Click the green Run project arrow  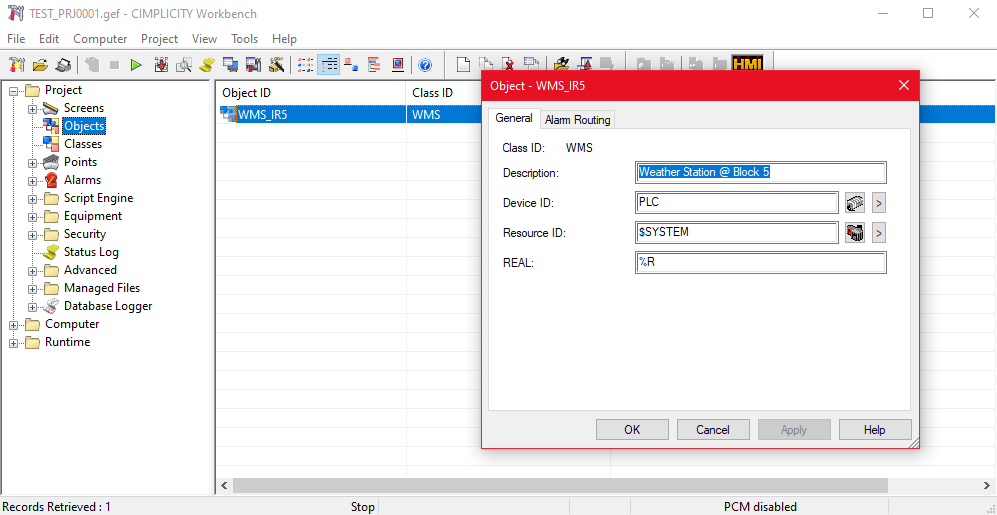(x=135, y=64)
